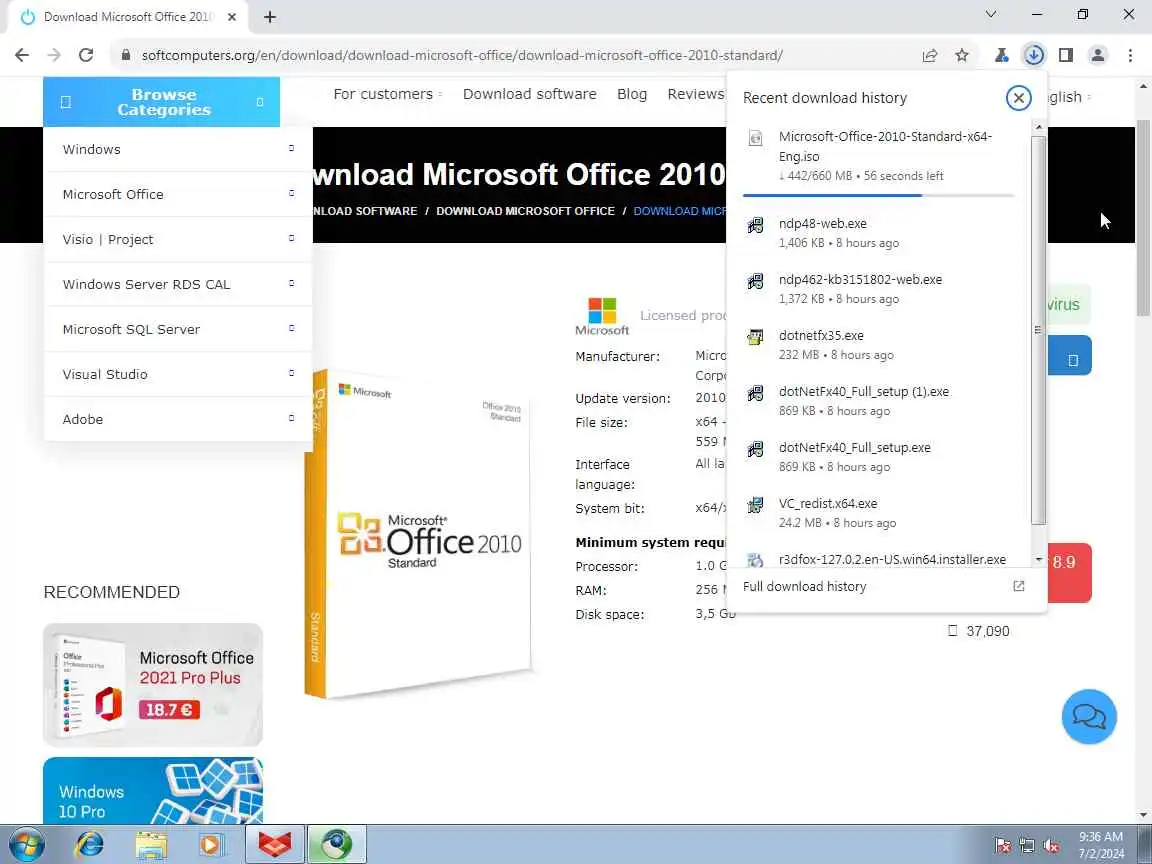Reload the page with the refresh icon
1152x864 pixels.
pos(86,55)
